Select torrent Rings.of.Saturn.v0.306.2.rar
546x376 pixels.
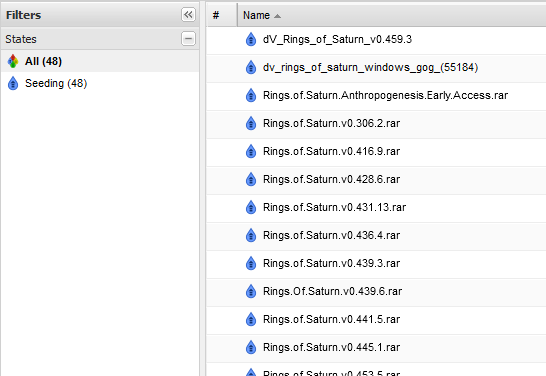(376, 124)
